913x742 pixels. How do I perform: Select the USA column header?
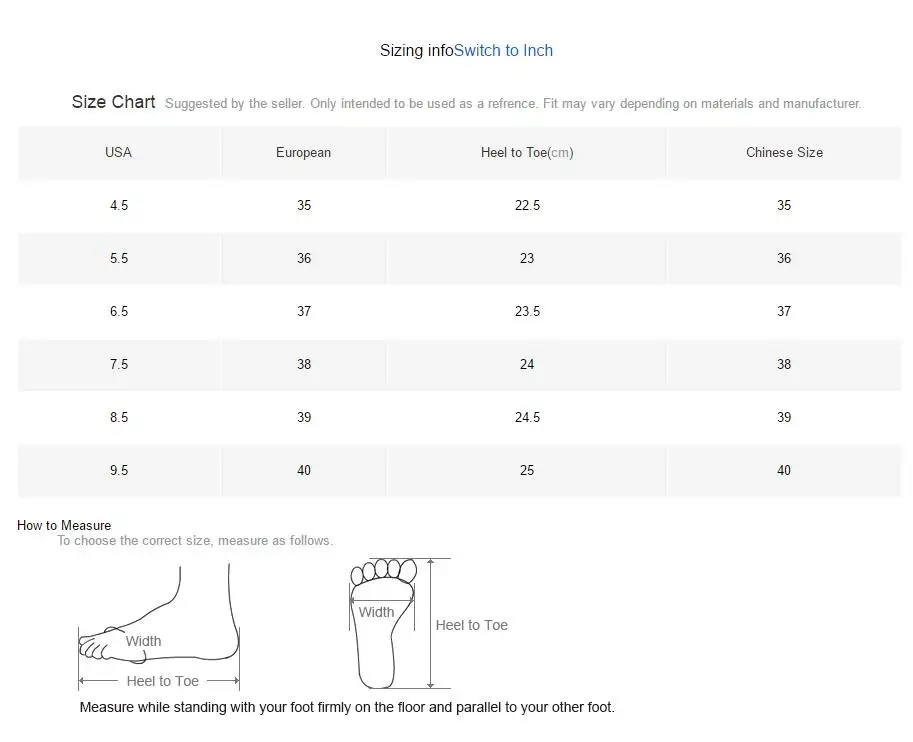[x=118, y=153]
